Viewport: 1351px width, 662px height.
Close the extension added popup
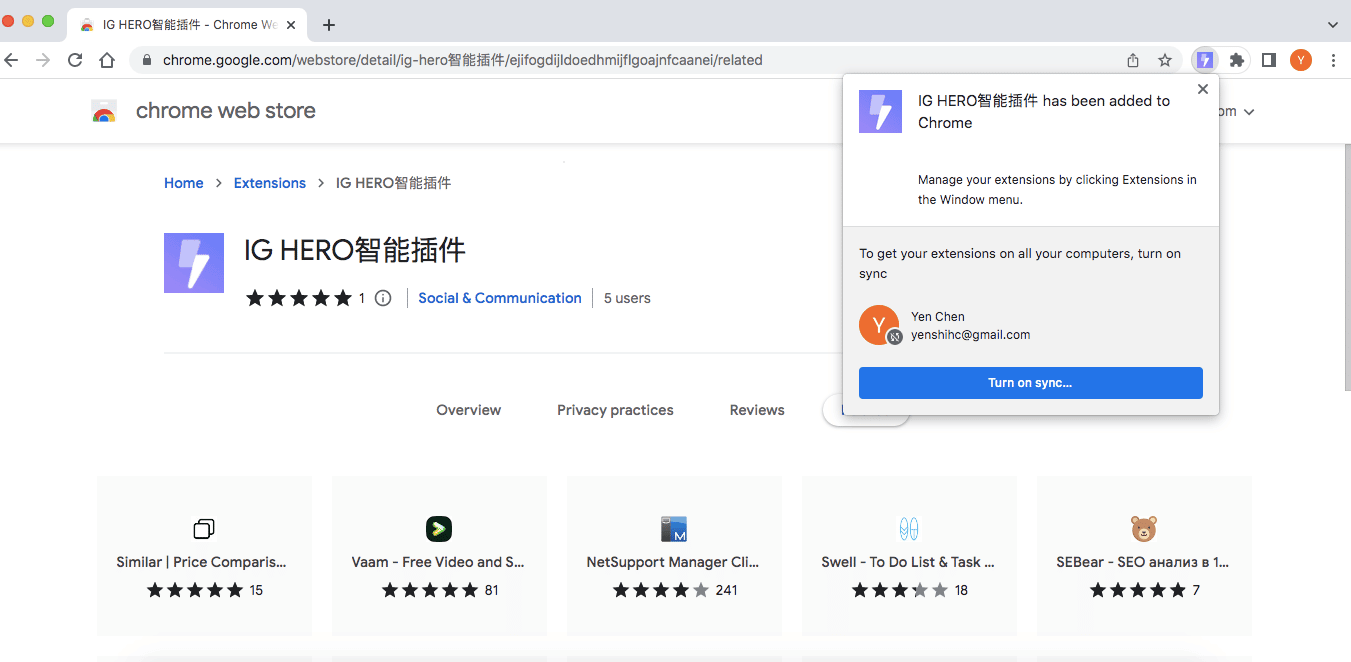click(1203, 89)
